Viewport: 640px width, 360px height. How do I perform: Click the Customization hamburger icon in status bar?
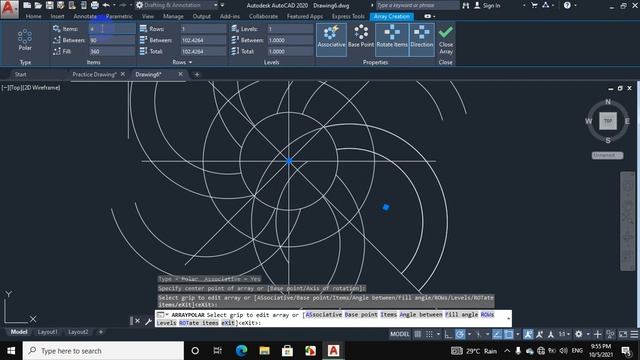click(634, 334)
